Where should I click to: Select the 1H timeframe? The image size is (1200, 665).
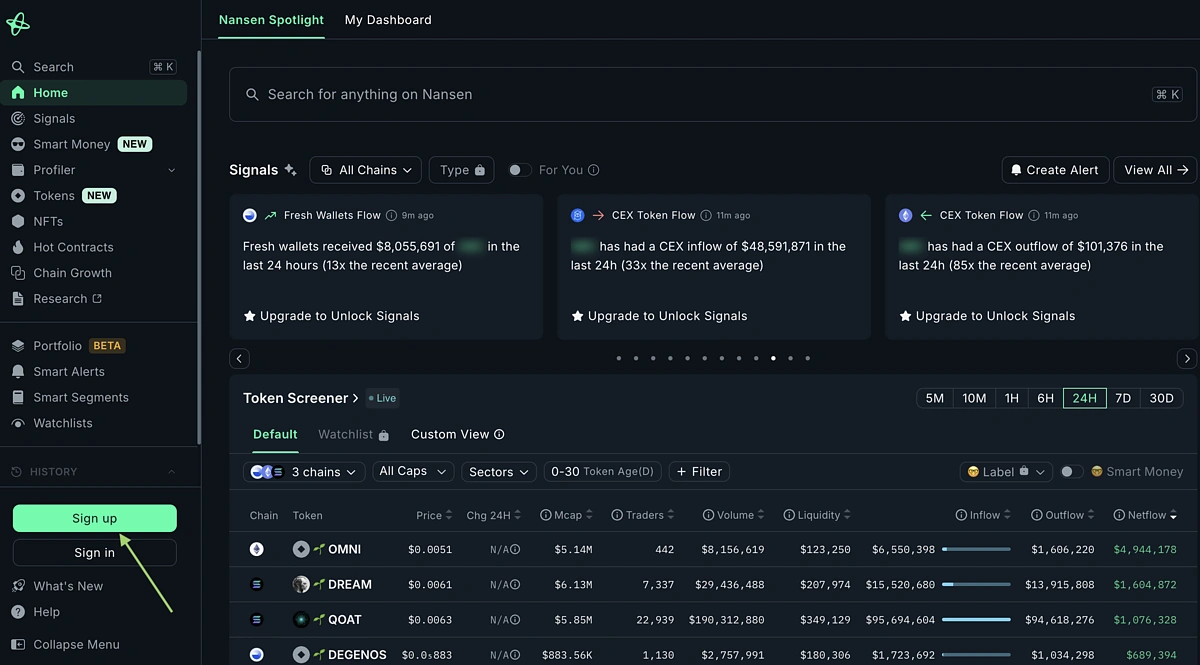(1012, 398)
